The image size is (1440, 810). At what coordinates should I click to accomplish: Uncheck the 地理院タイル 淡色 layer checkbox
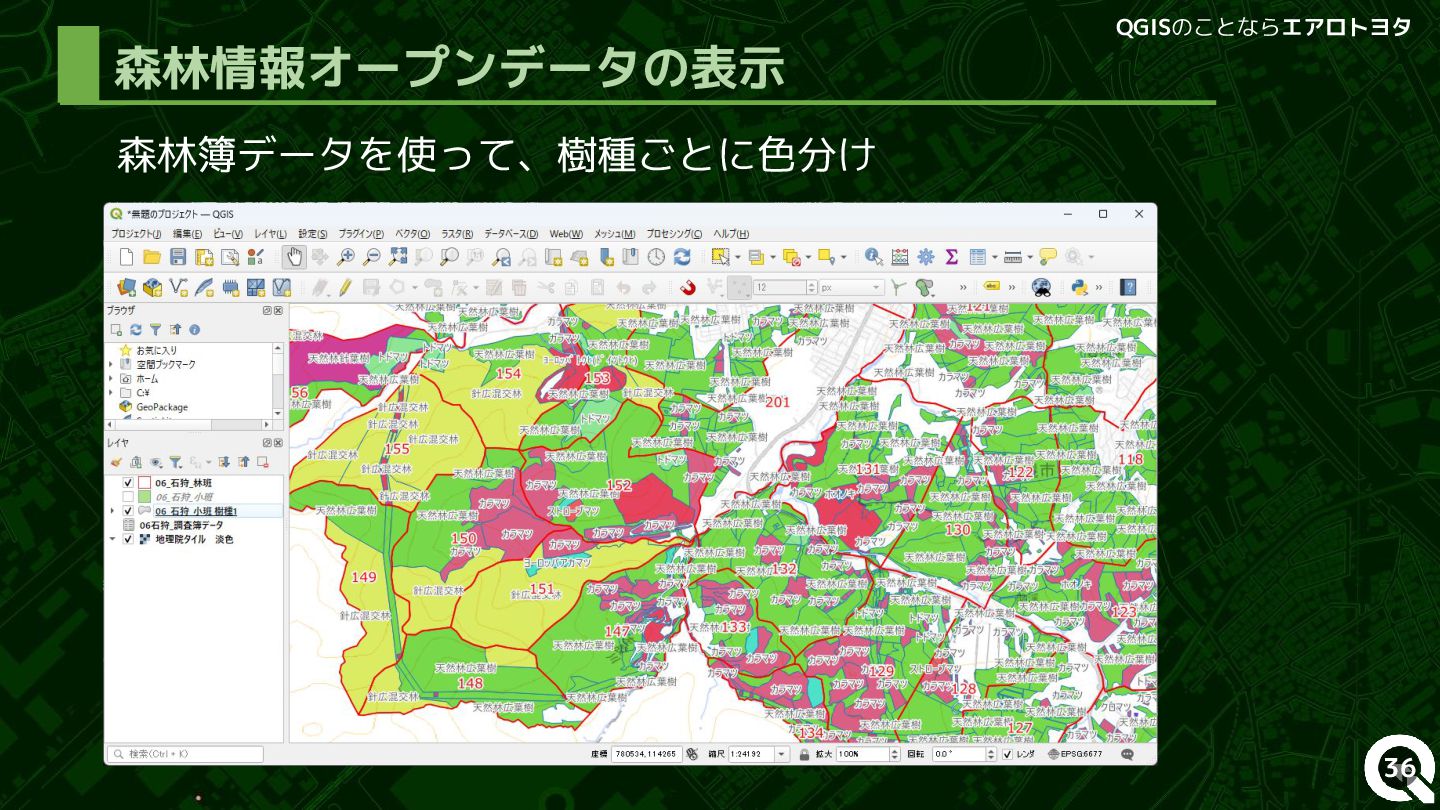128,539
